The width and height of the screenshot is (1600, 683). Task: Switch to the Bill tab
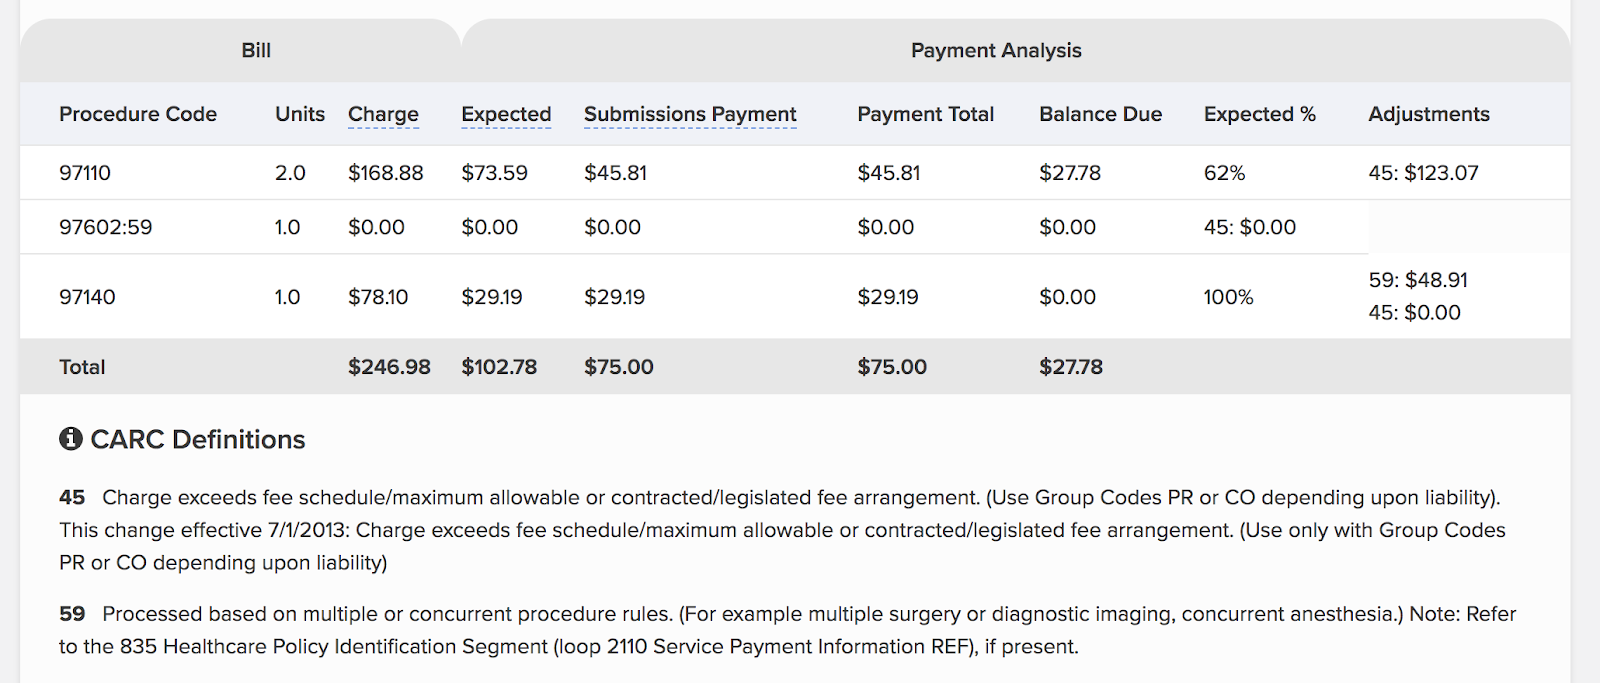click(256, 50)
